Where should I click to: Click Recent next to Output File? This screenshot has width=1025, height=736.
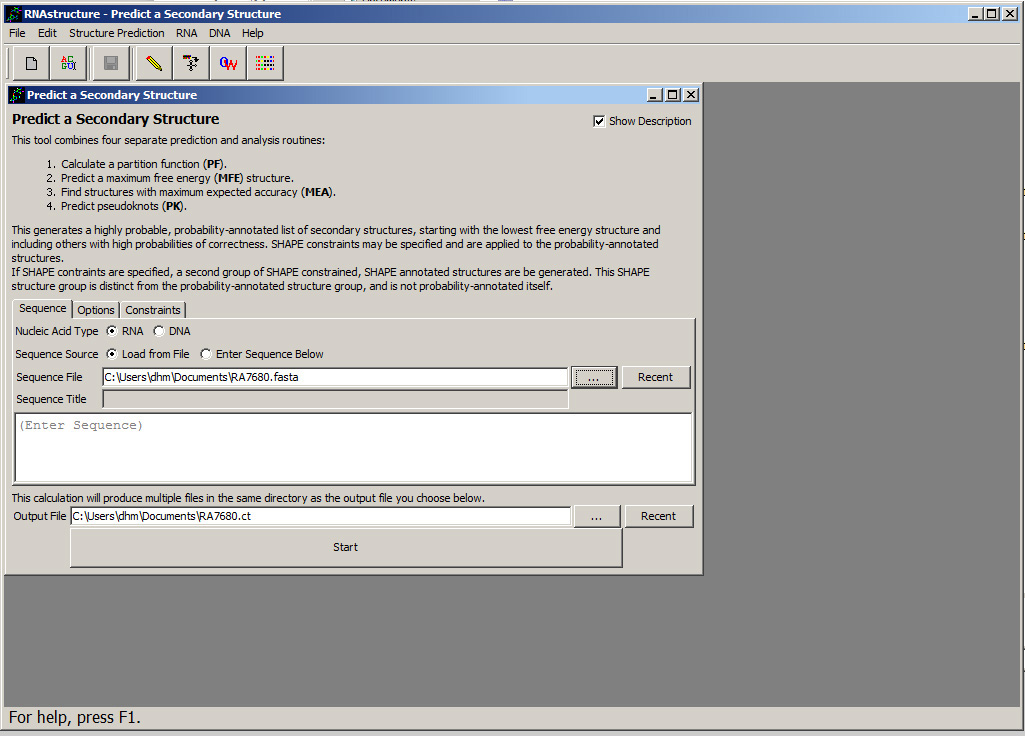click(x=658, y=516)
